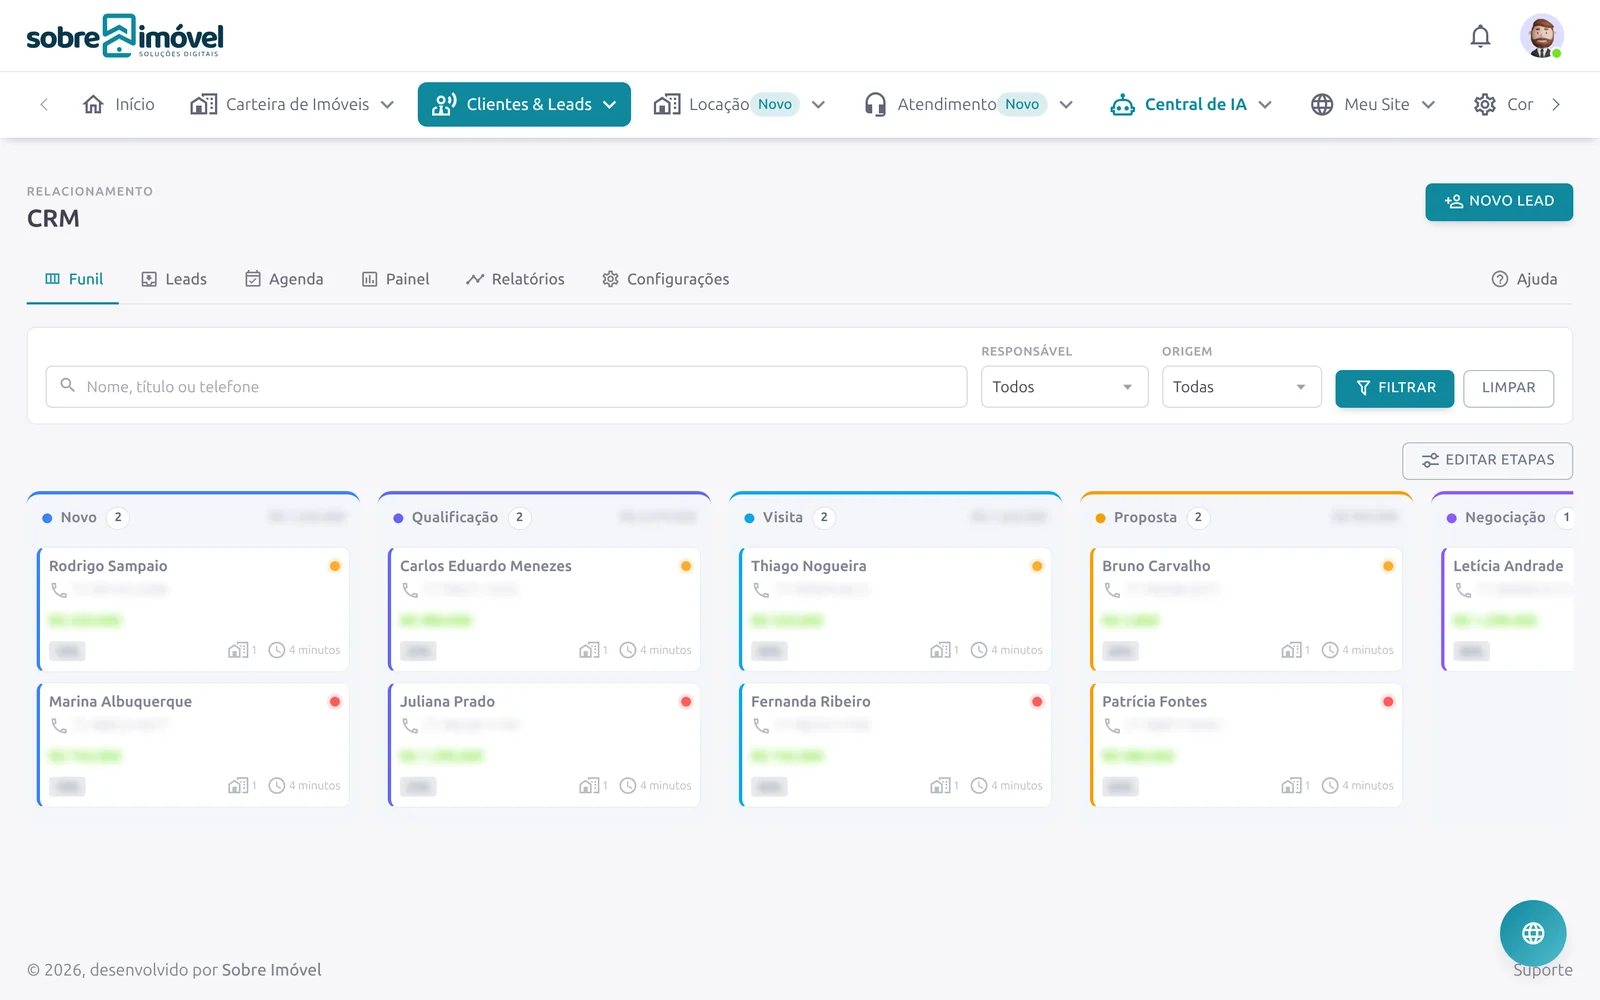
Task: Click the property icon on Patrícia Fontes card
Action: 1291,786
